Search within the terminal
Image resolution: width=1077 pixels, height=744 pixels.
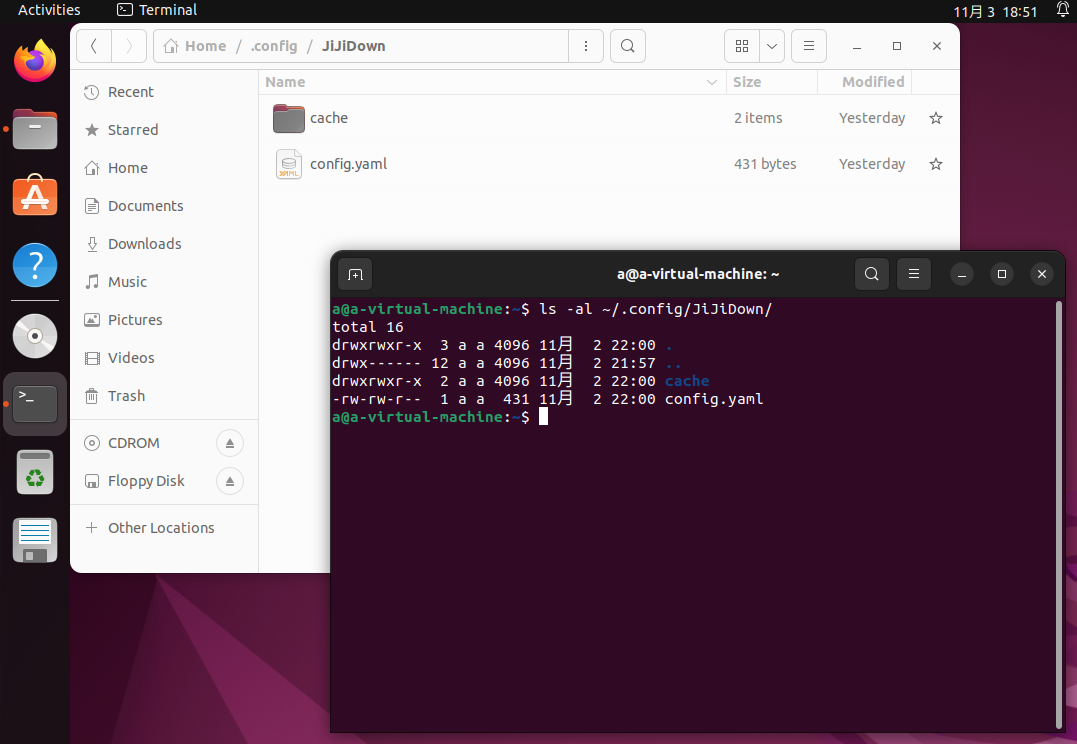click(872, 274)
